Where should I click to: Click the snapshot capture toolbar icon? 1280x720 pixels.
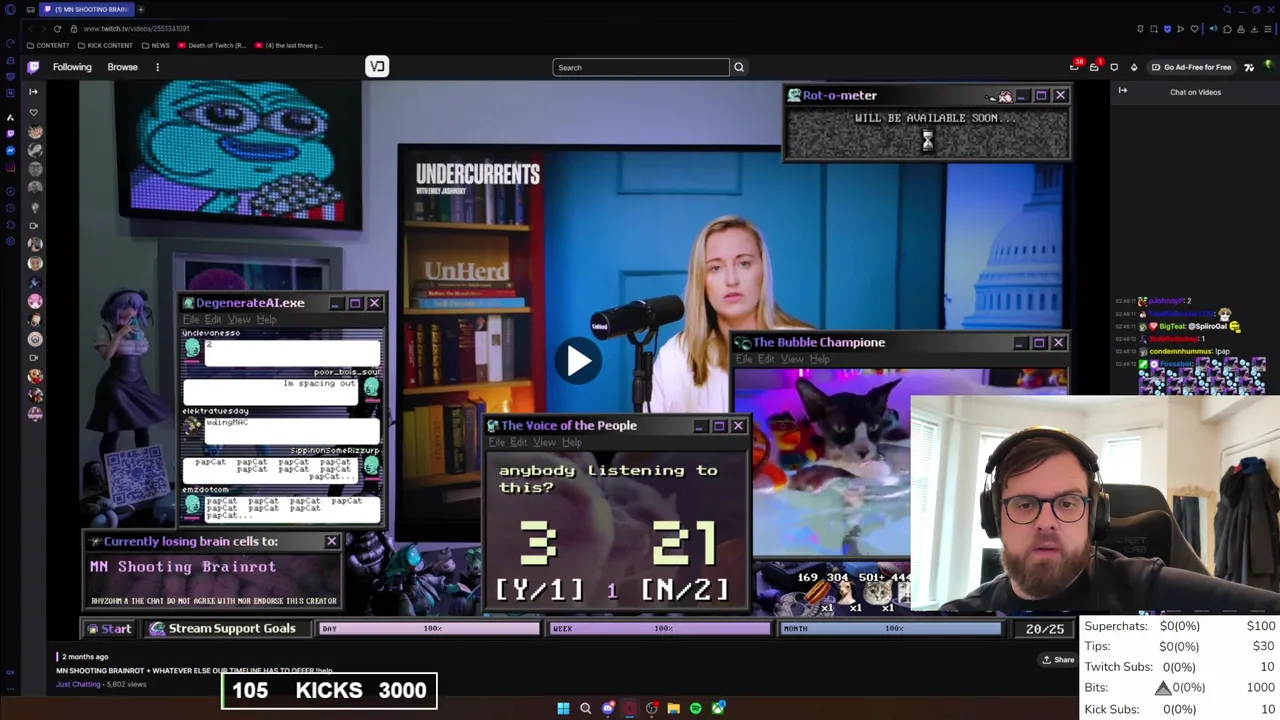1154,29
